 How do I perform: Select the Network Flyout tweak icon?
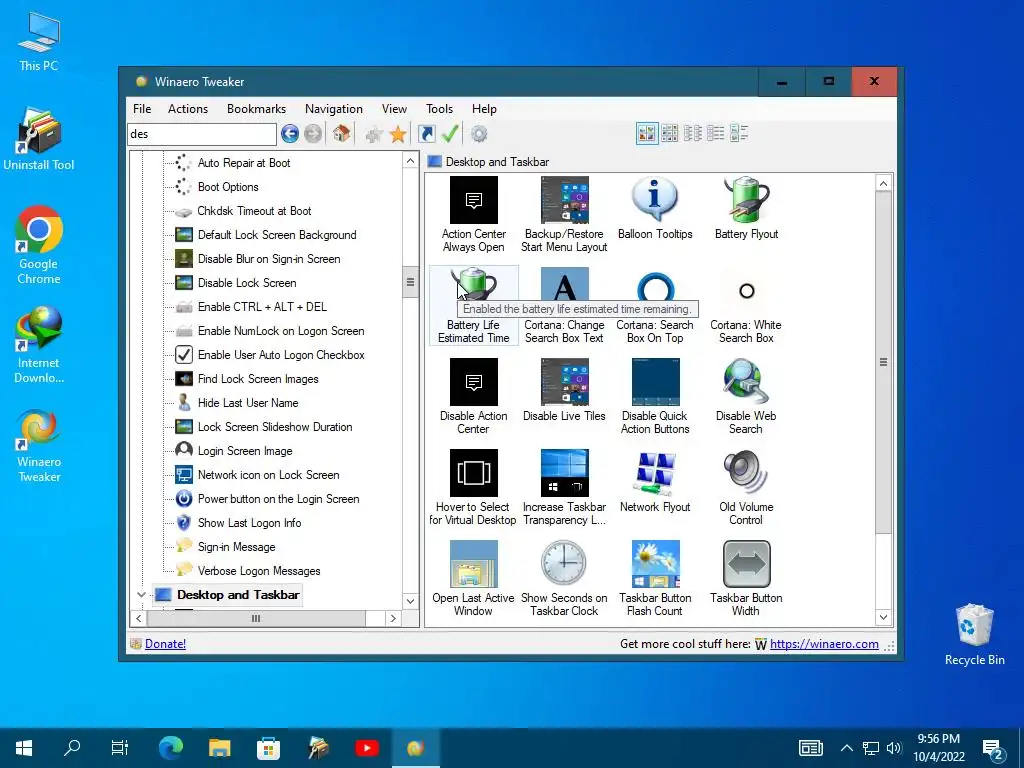[655, 481]
